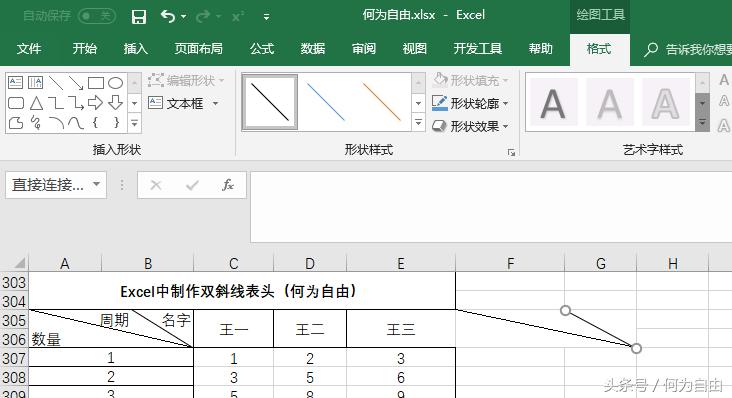Select the scribble shape tool

(x=35, y=123)
